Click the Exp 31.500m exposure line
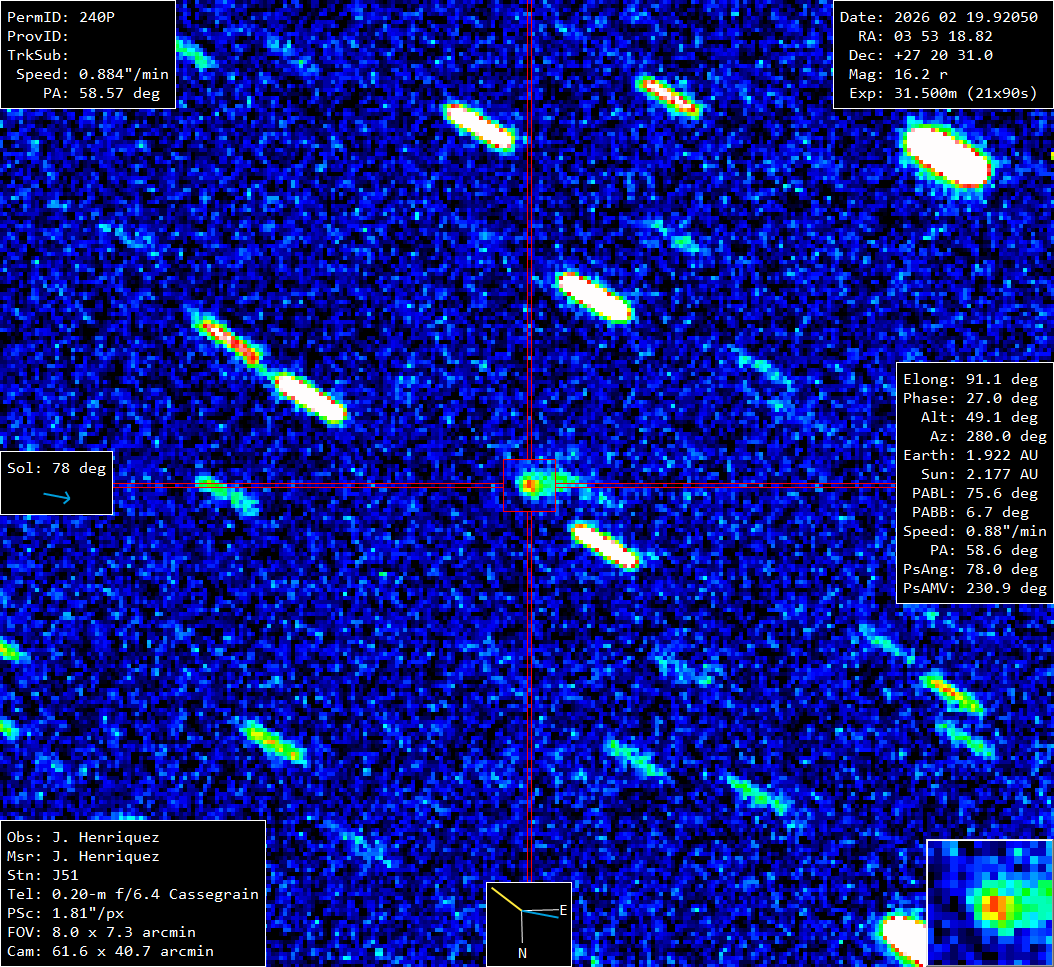 pos(942,93)
